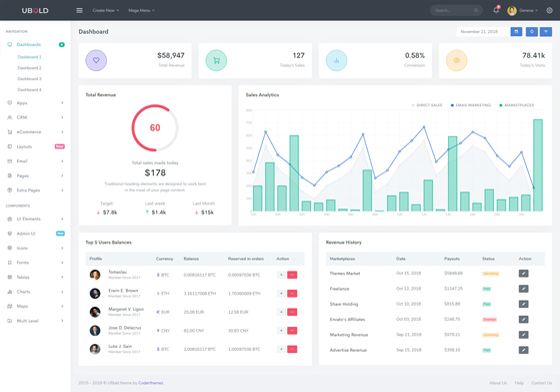Click the blue calendar button beside date field
The height and width of the screenshot is (392, 560).
(516, 32)
